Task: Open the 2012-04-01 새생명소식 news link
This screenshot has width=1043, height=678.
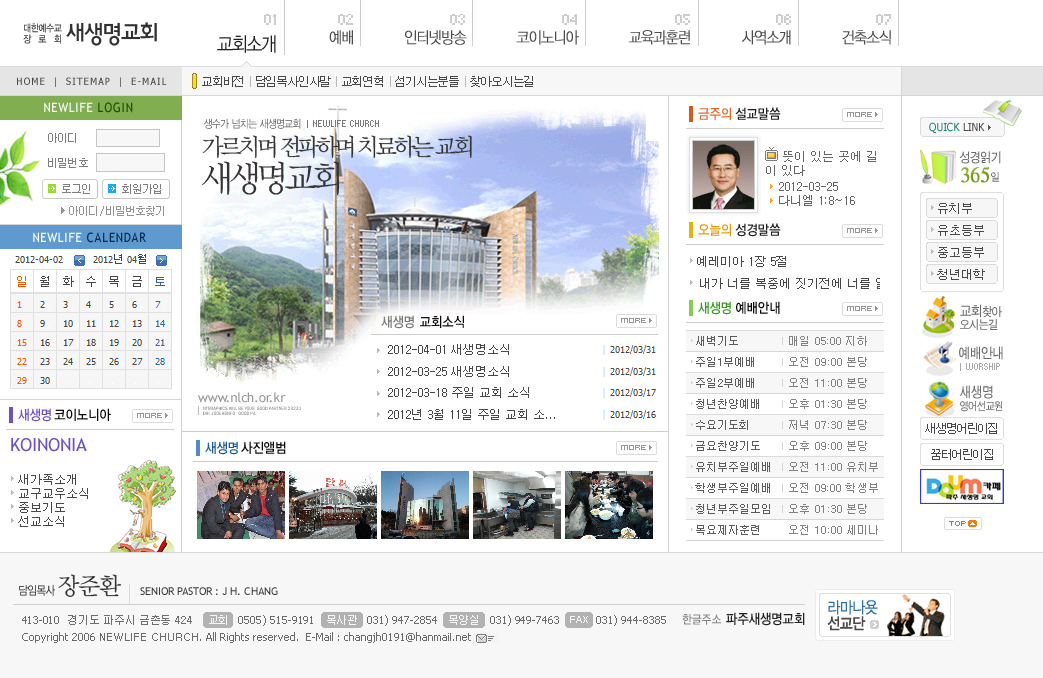Action: click(x=448, y=349)
